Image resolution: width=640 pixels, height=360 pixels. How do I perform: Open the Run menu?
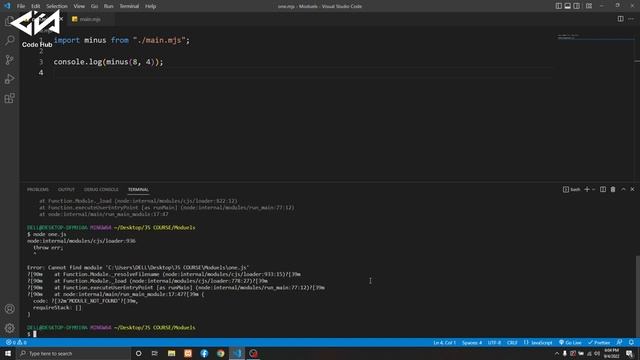pyautogui.click(x=109, y=6)
